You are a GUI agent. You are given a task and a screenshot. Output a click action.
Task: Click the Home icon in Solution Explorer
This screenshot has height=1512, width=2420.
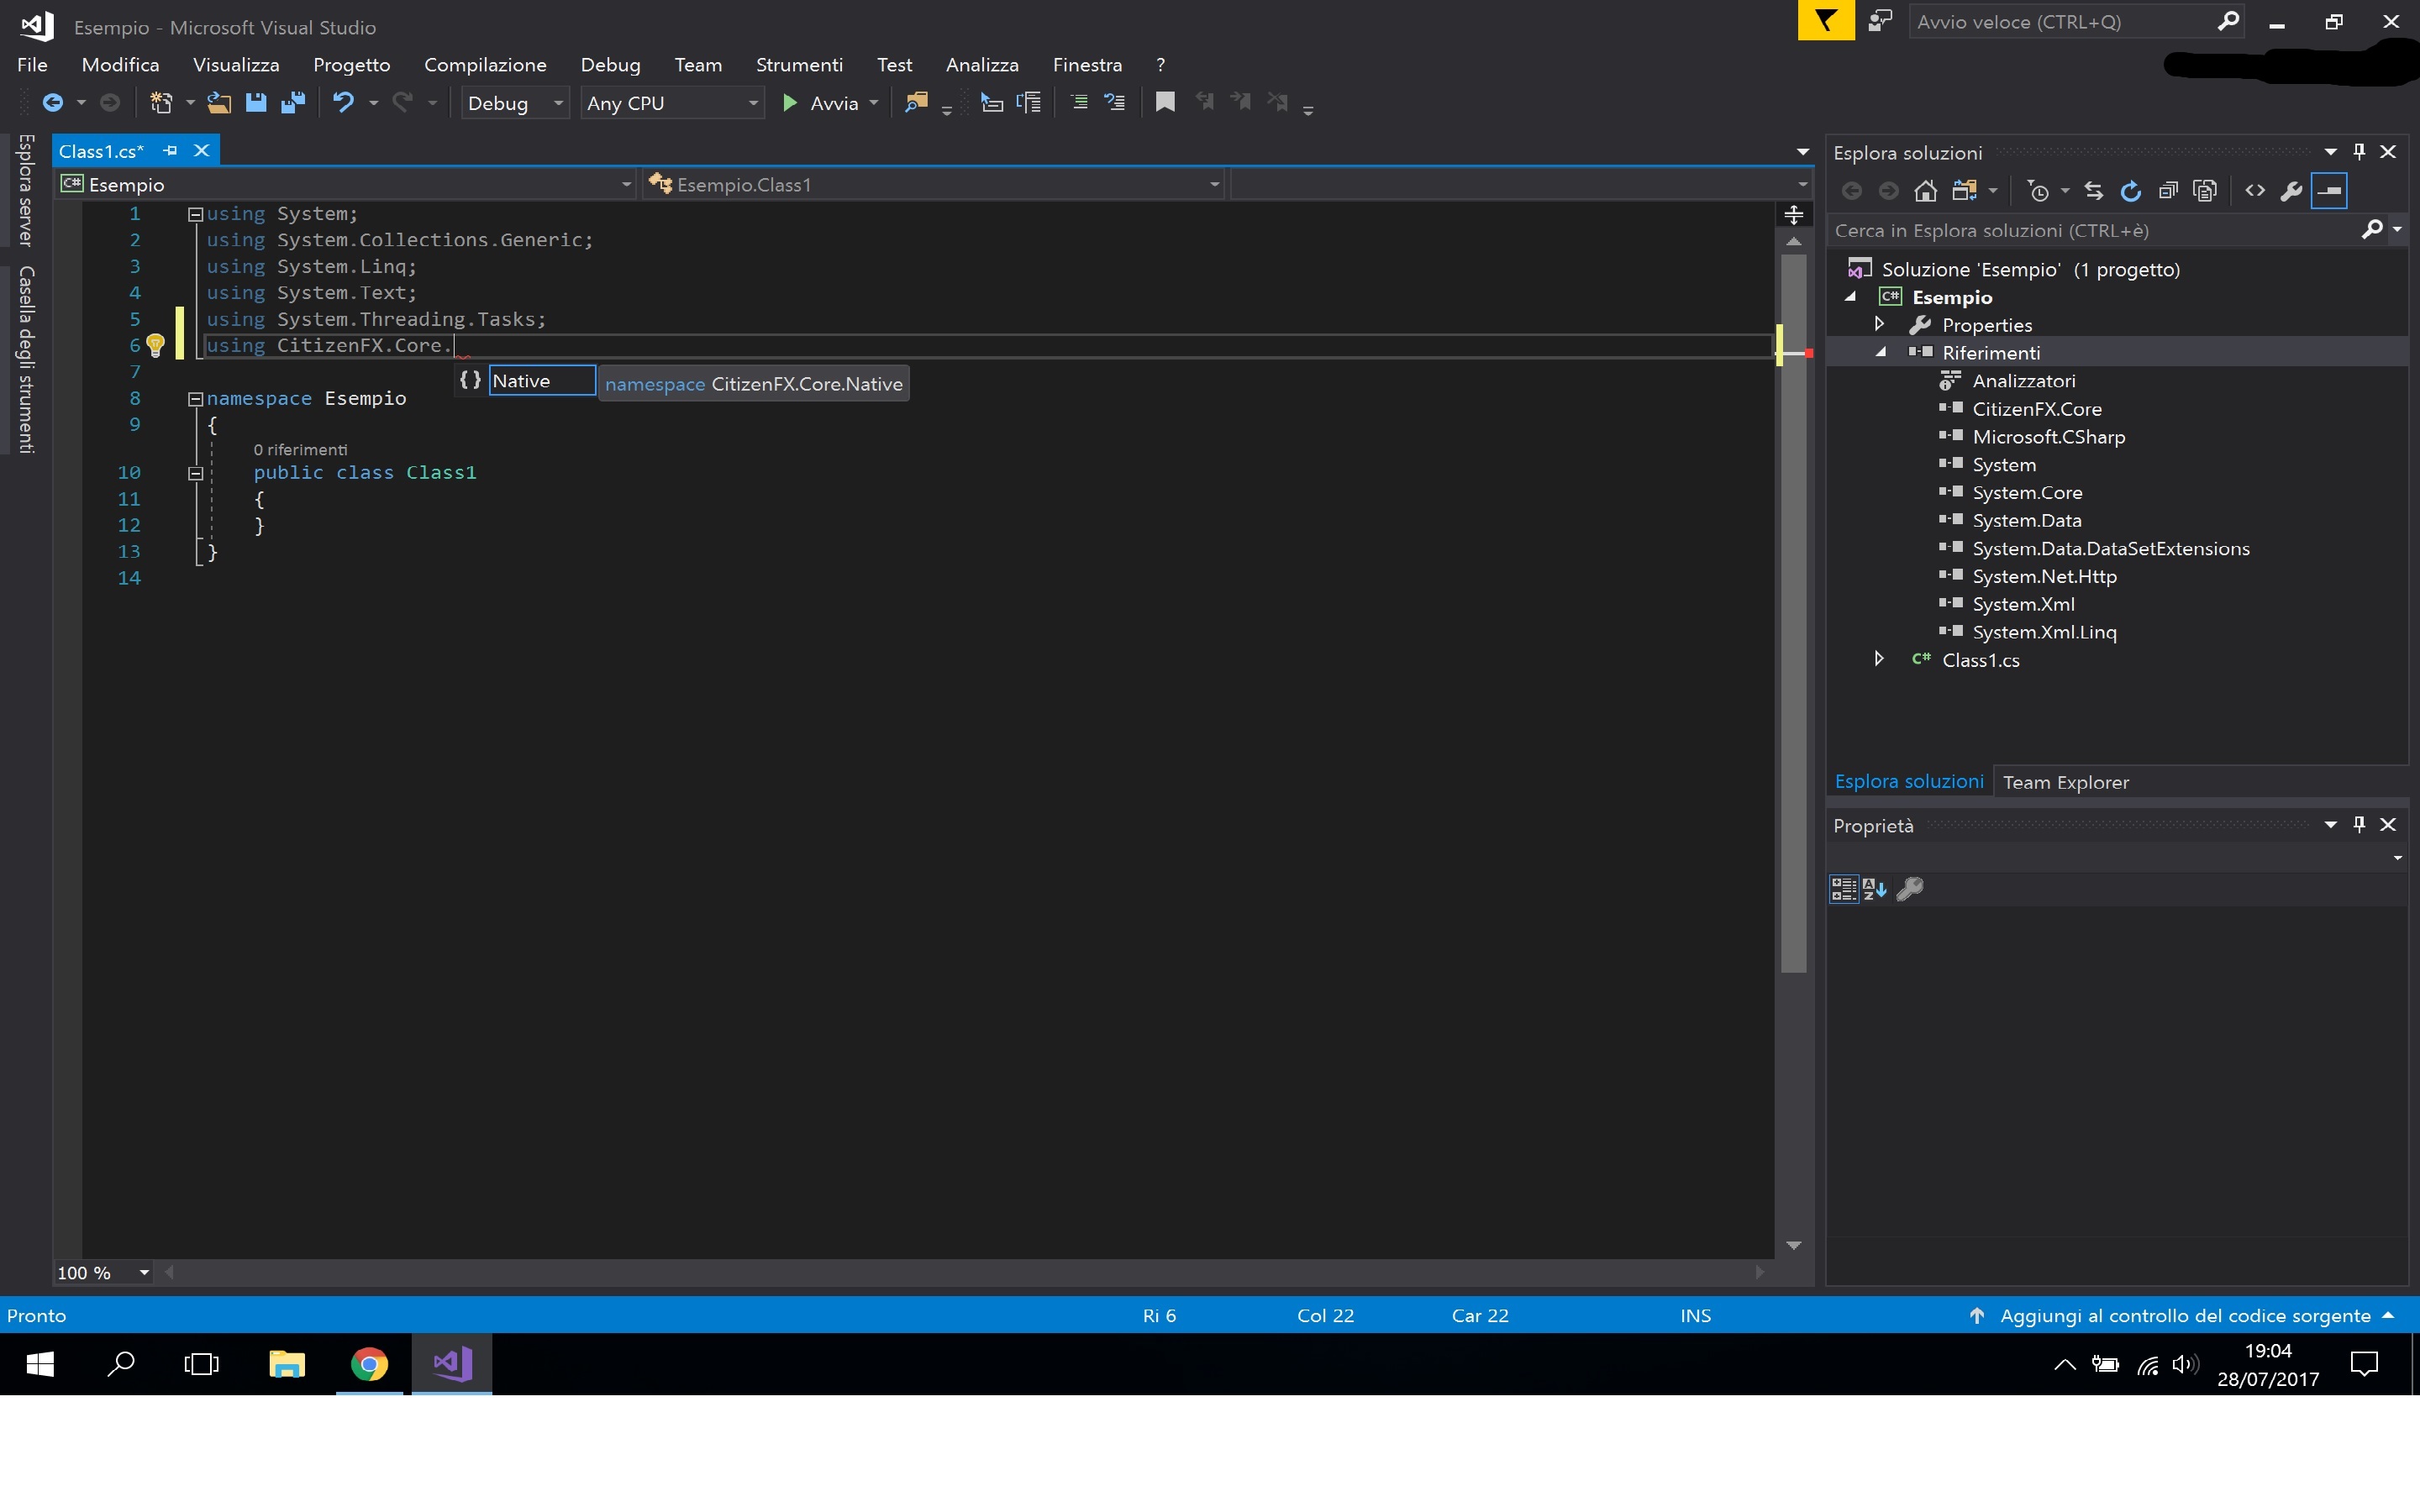pos(1926,191)
